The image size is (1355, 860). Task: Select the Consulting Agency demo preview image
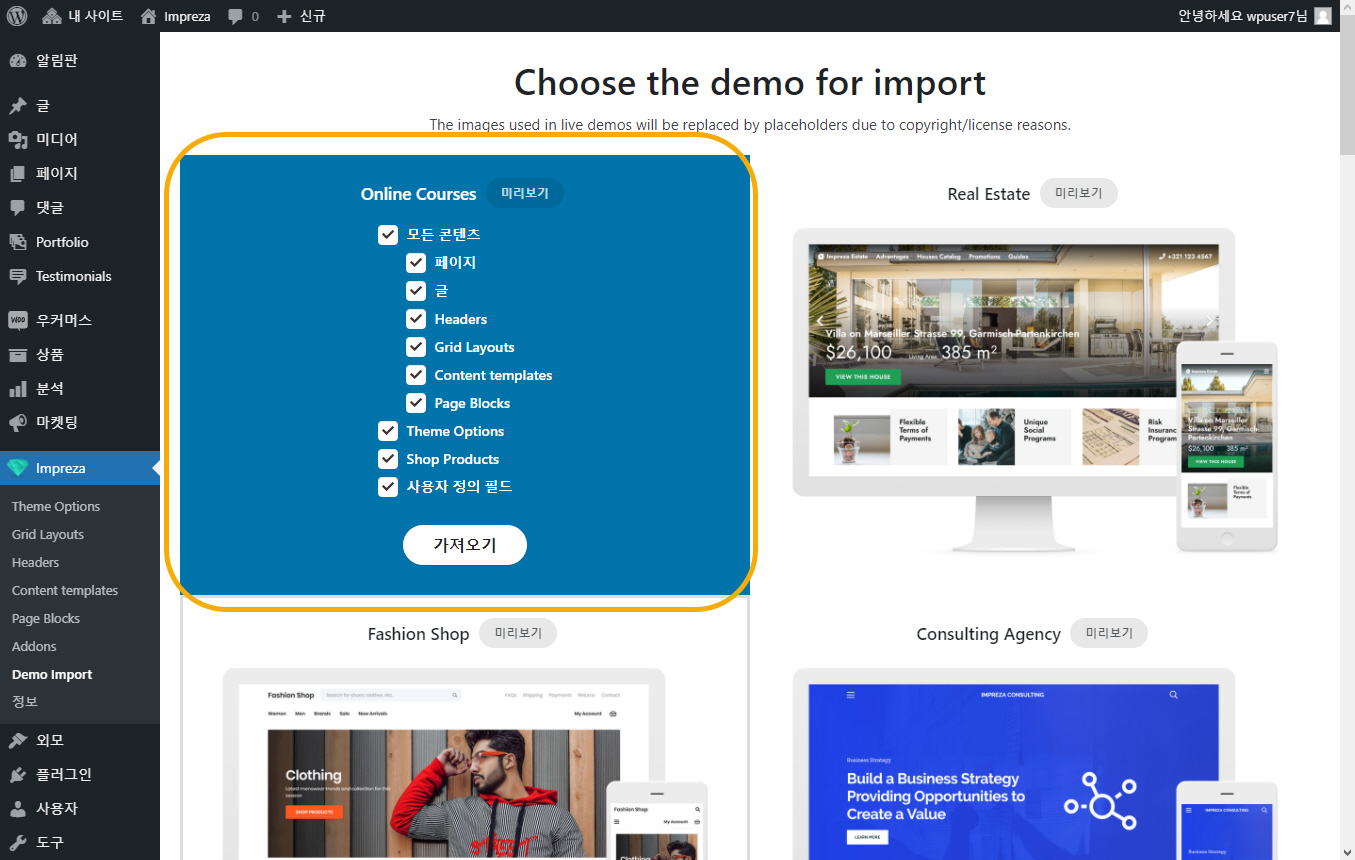(x=1035, y=763)
